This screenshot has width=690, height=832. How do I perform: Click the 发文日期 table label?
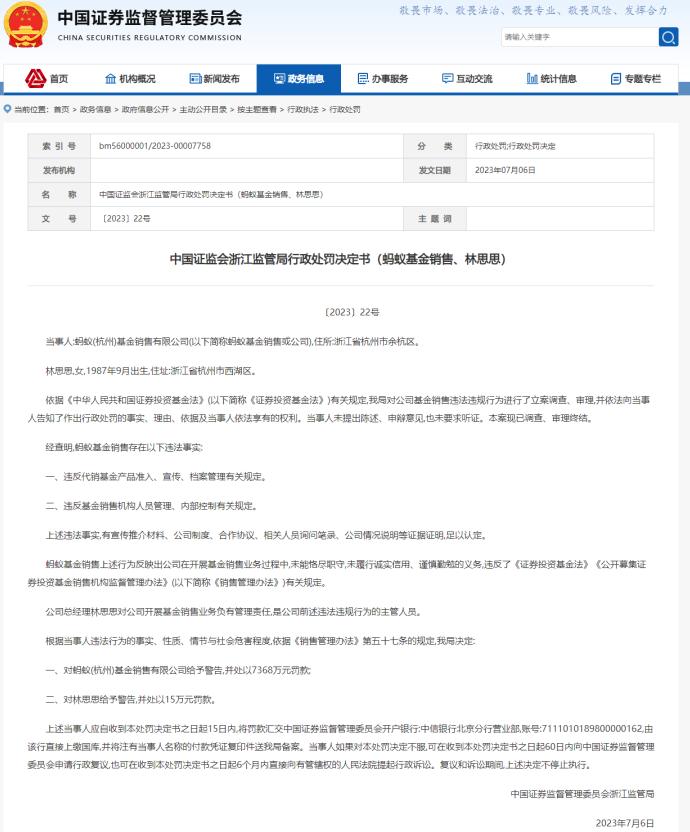click(435, 170)
